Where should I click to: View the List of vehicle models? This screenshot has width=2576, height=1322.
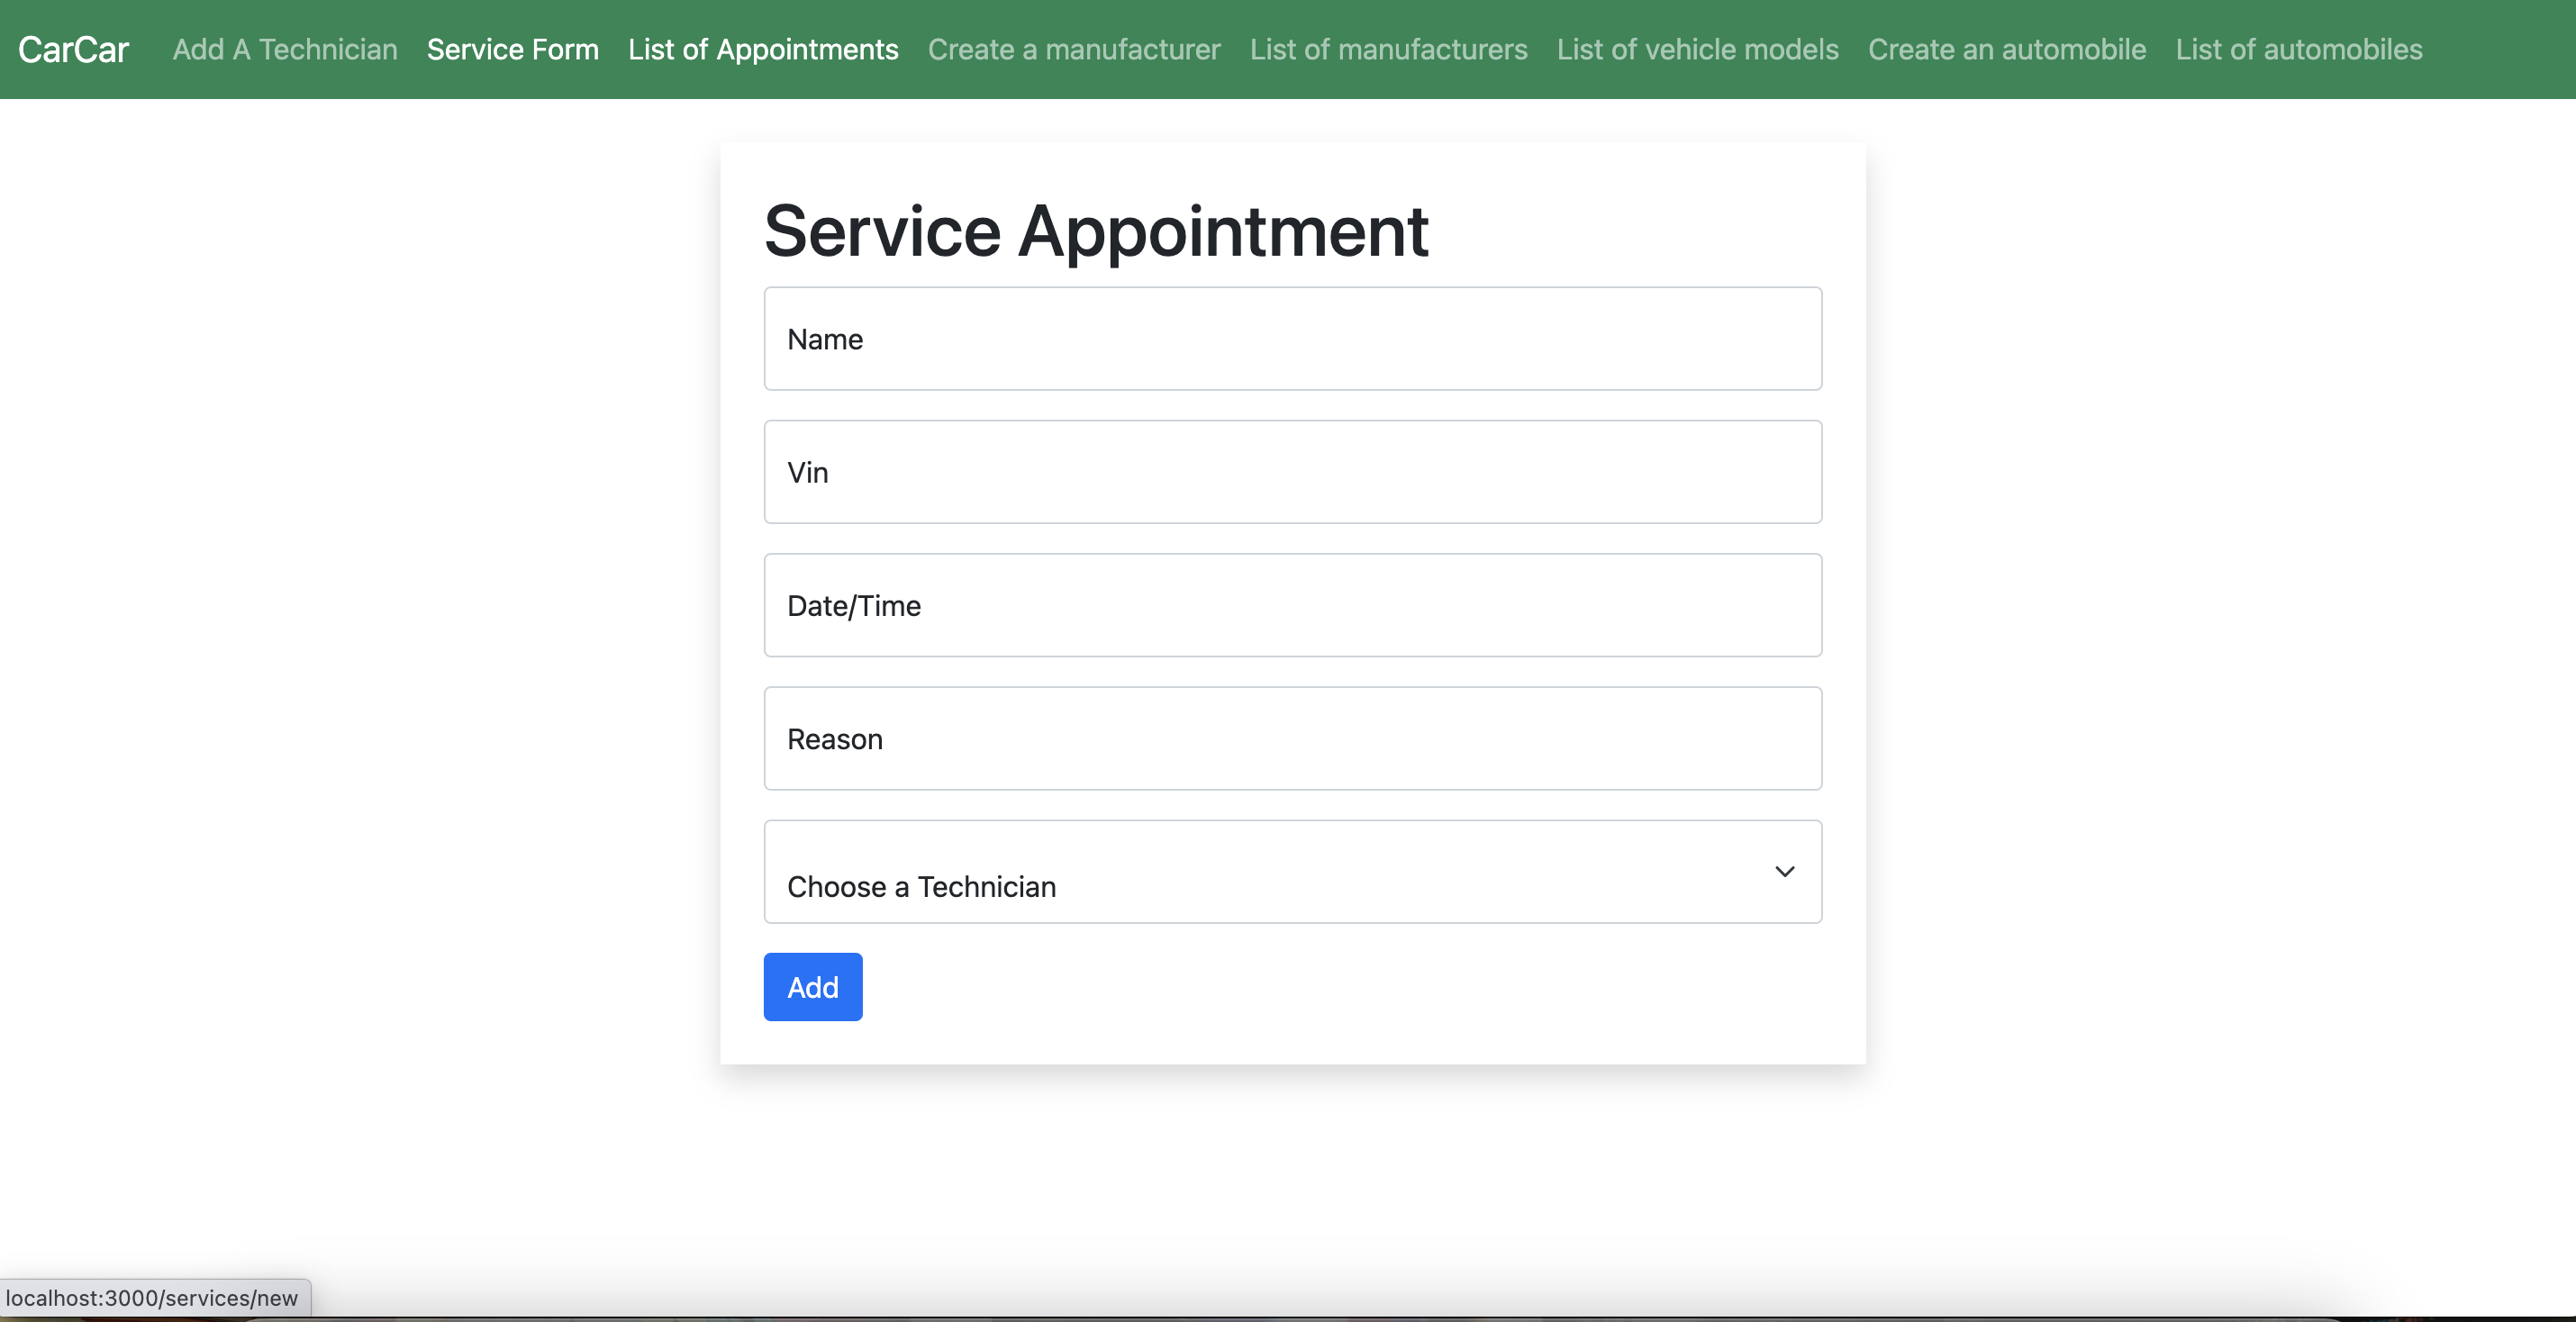click(x=1697, y=49)
